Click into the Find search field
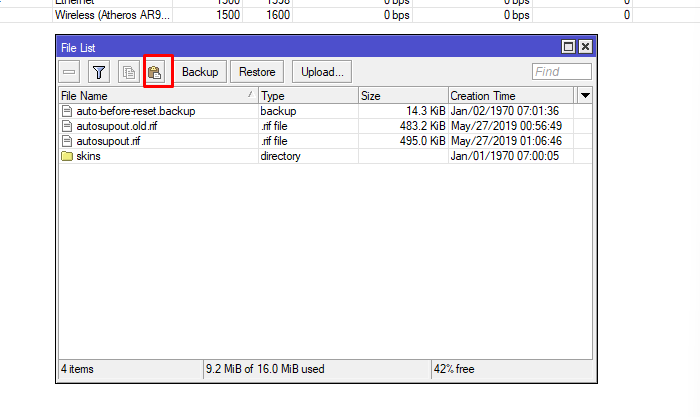 point(561,72)
